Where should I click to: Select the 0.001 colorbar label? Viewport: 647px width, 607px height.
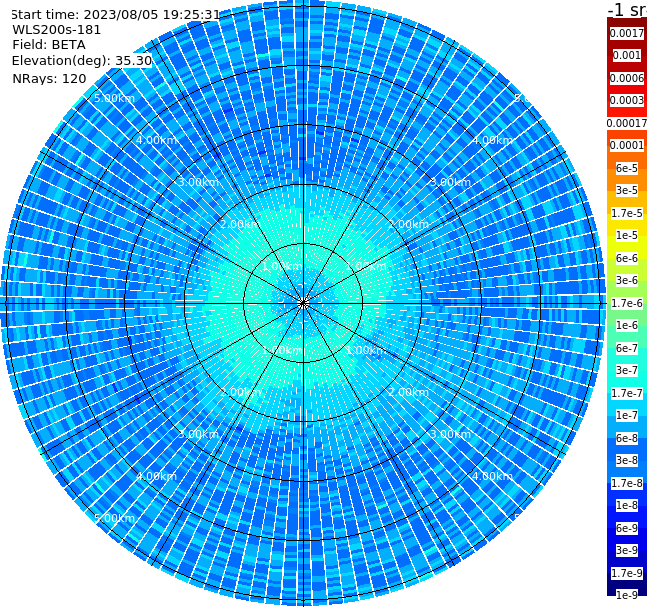(627, 56)
